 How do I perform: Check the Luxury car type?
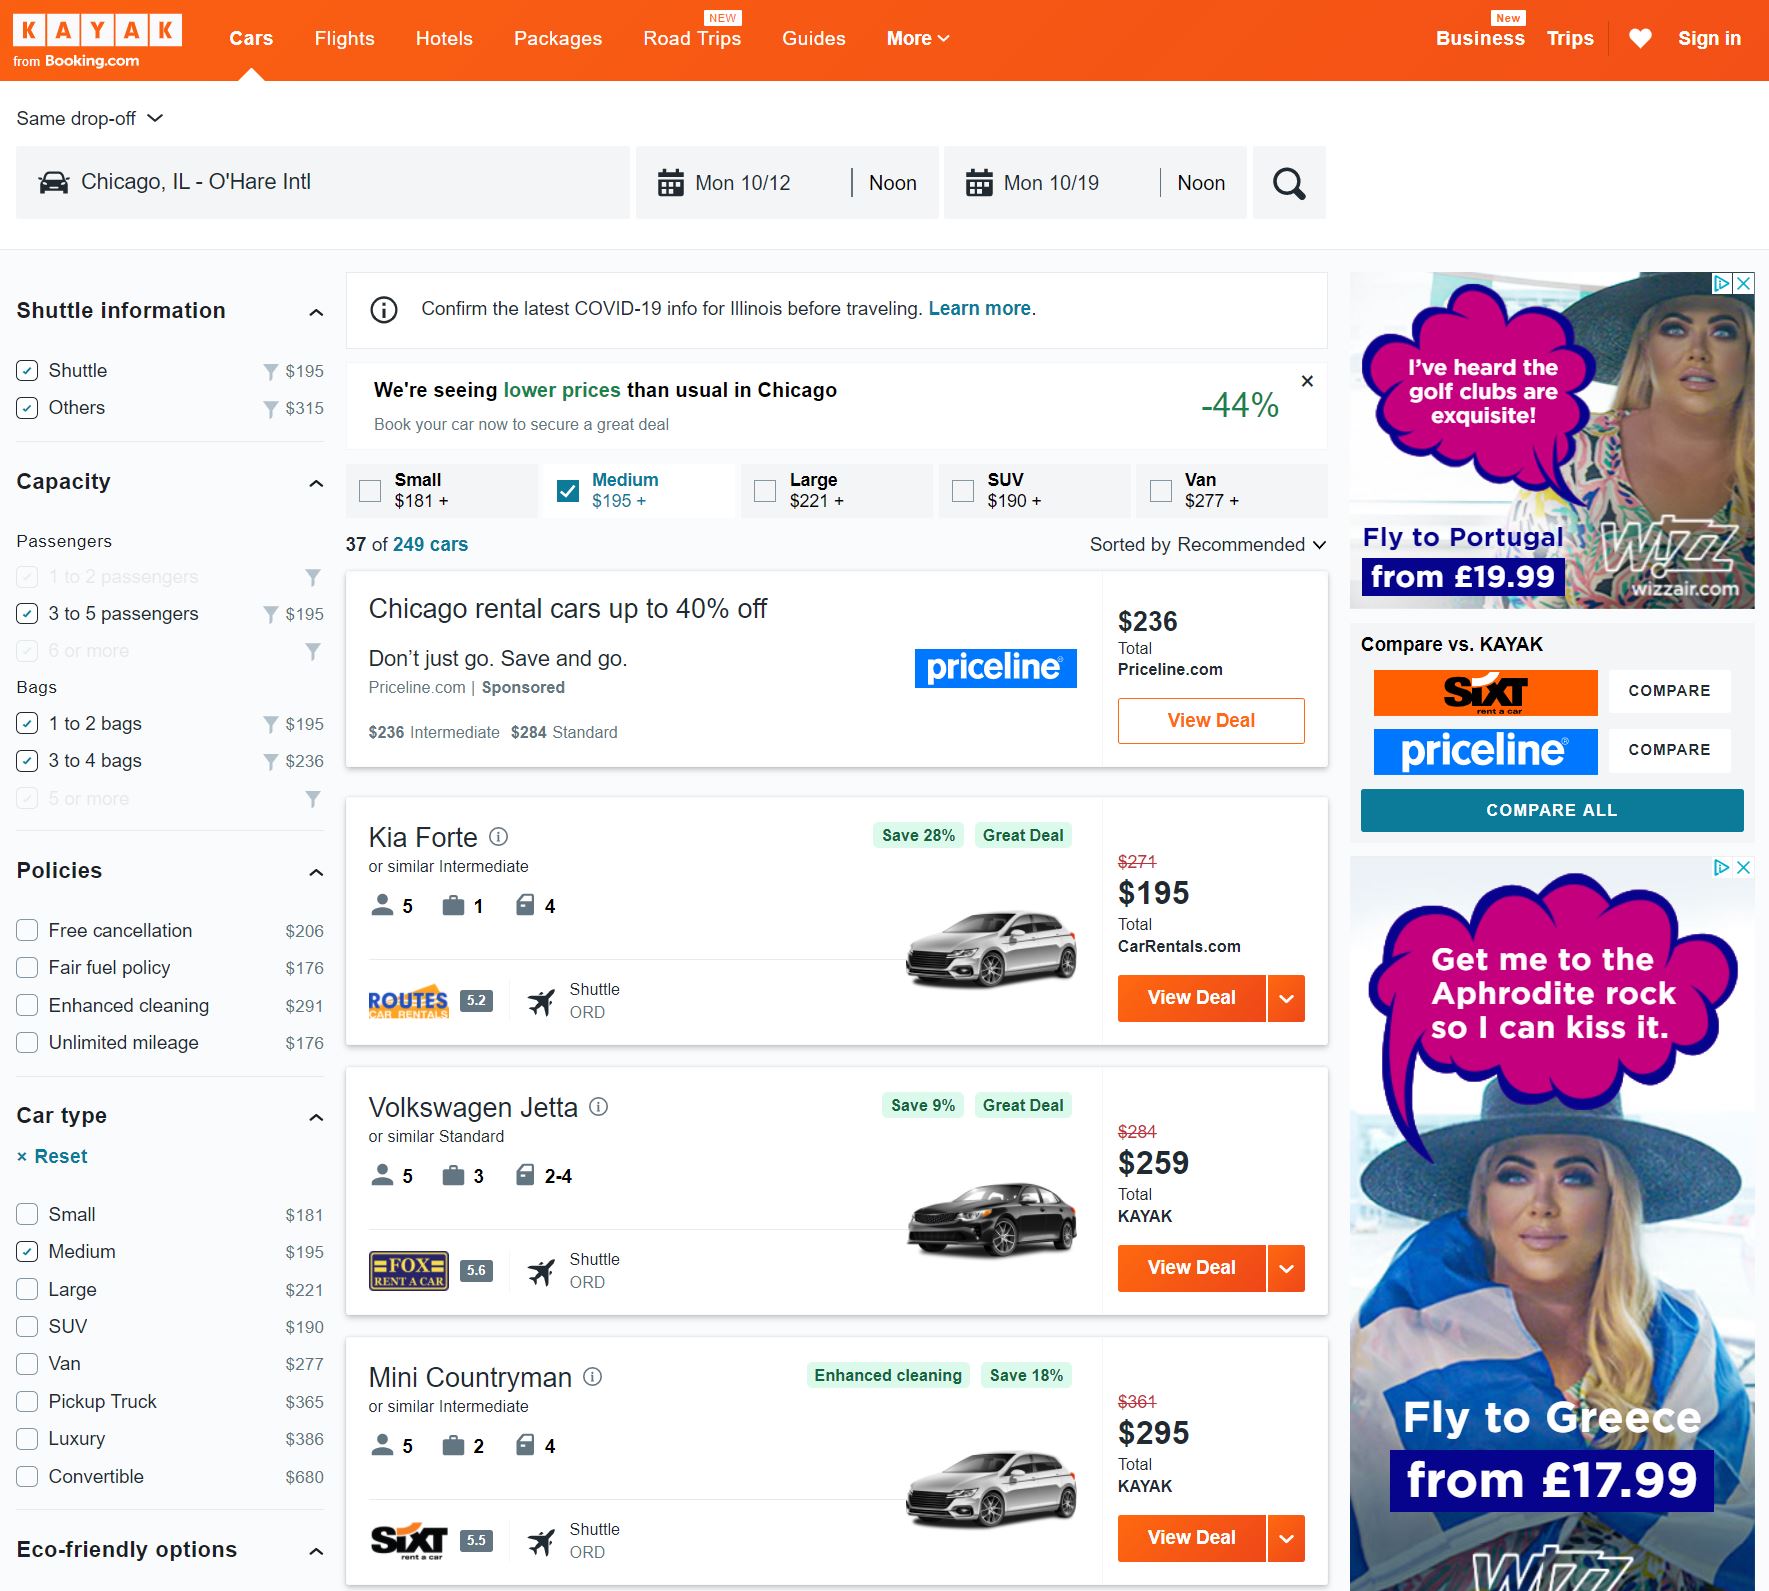coord(27,1438)
